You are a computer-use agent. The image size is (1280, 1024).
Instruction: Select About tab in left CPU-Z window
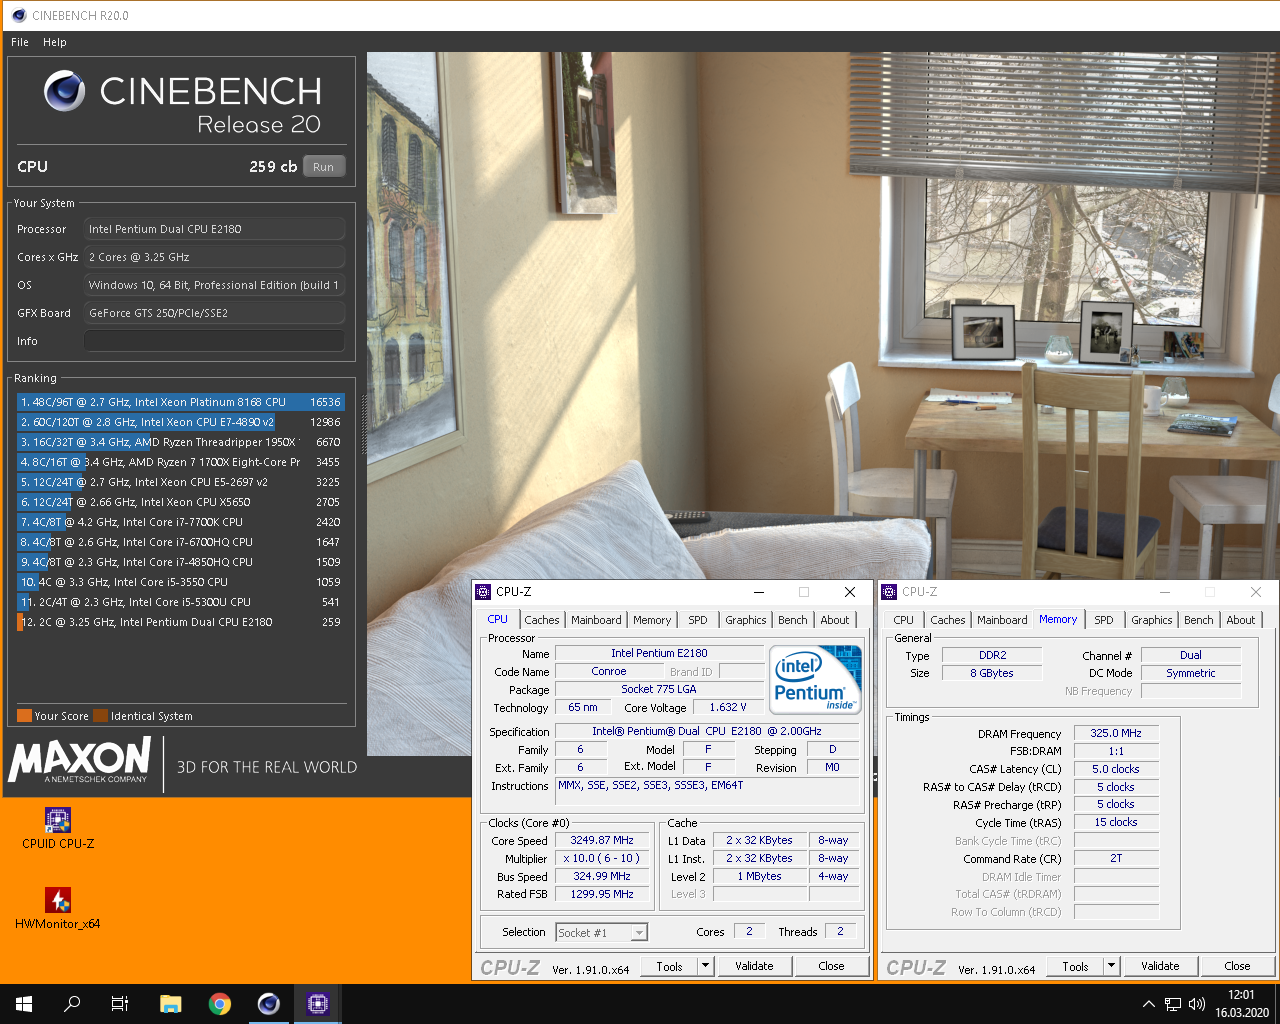(835, 620)
